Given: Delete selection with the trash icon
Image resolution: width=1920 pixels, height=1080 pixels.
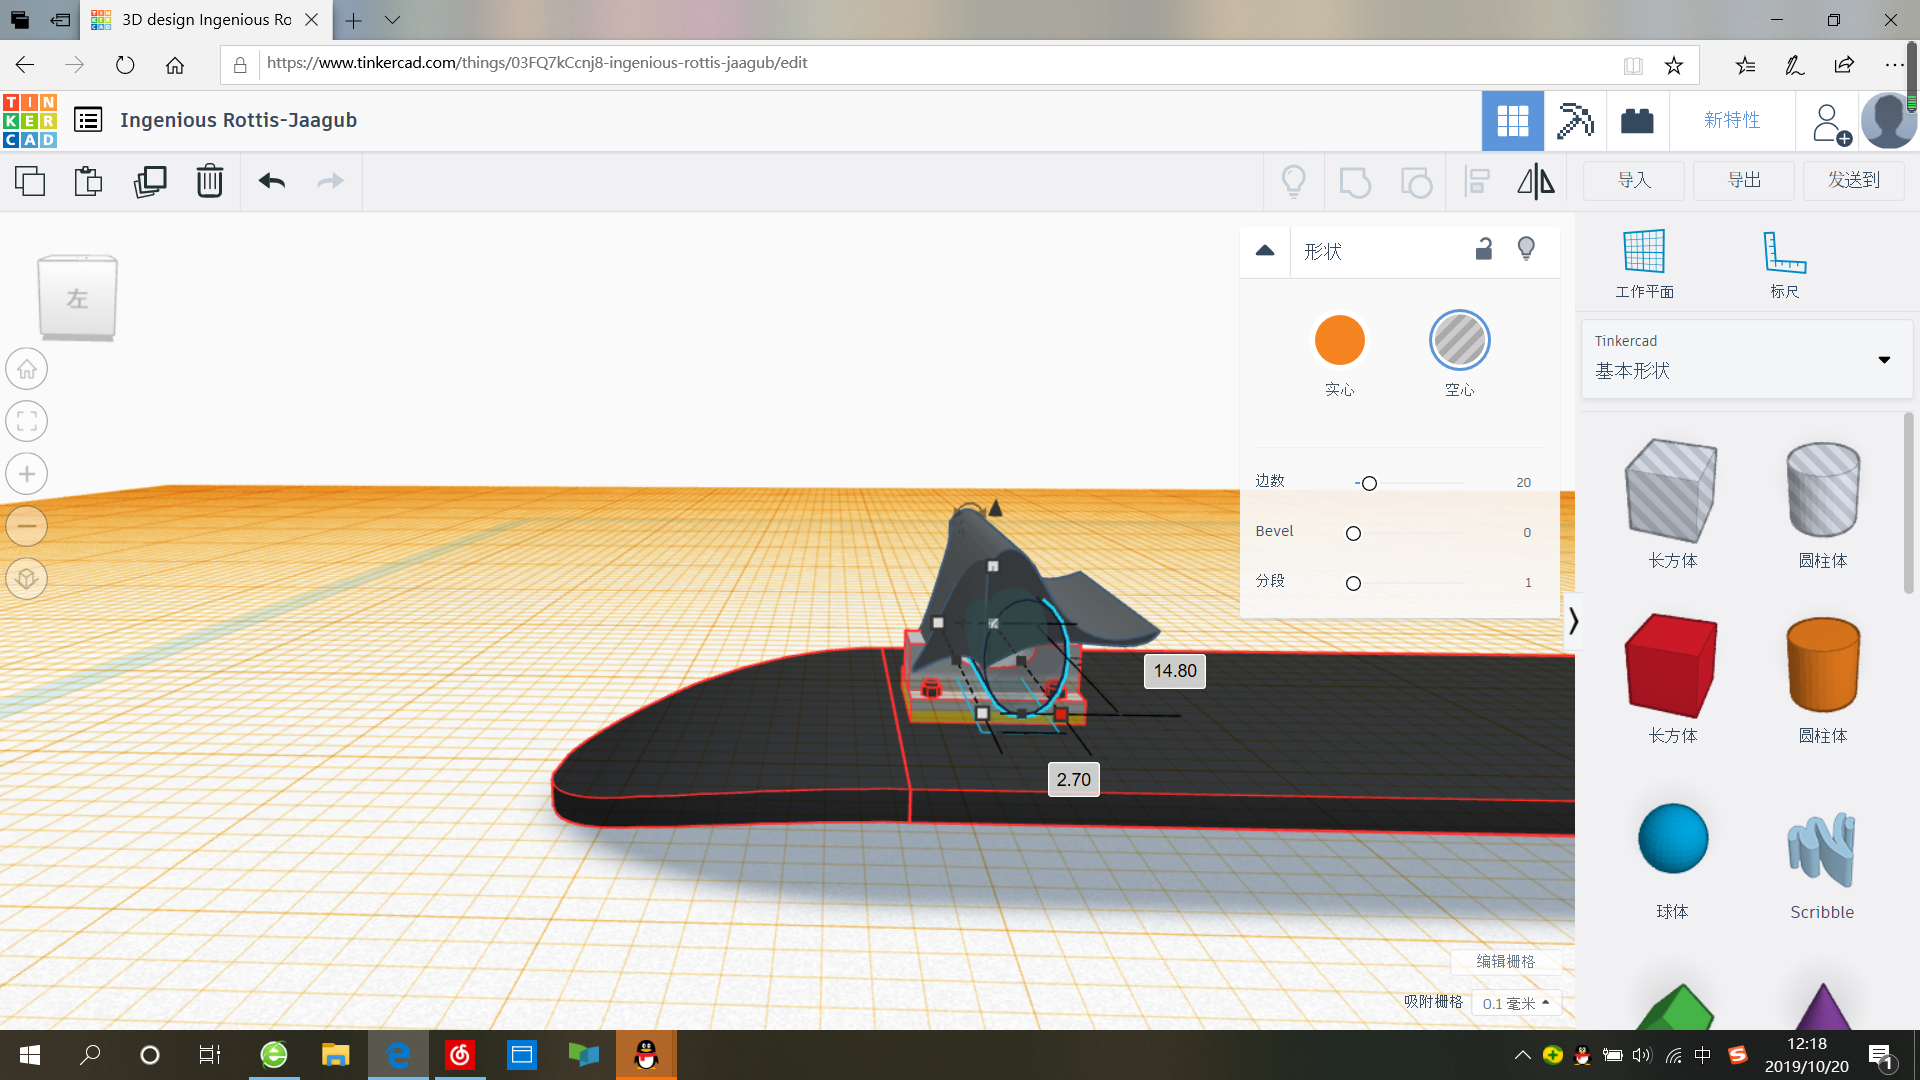Looking at the screenshot, I should coord(210,181).
